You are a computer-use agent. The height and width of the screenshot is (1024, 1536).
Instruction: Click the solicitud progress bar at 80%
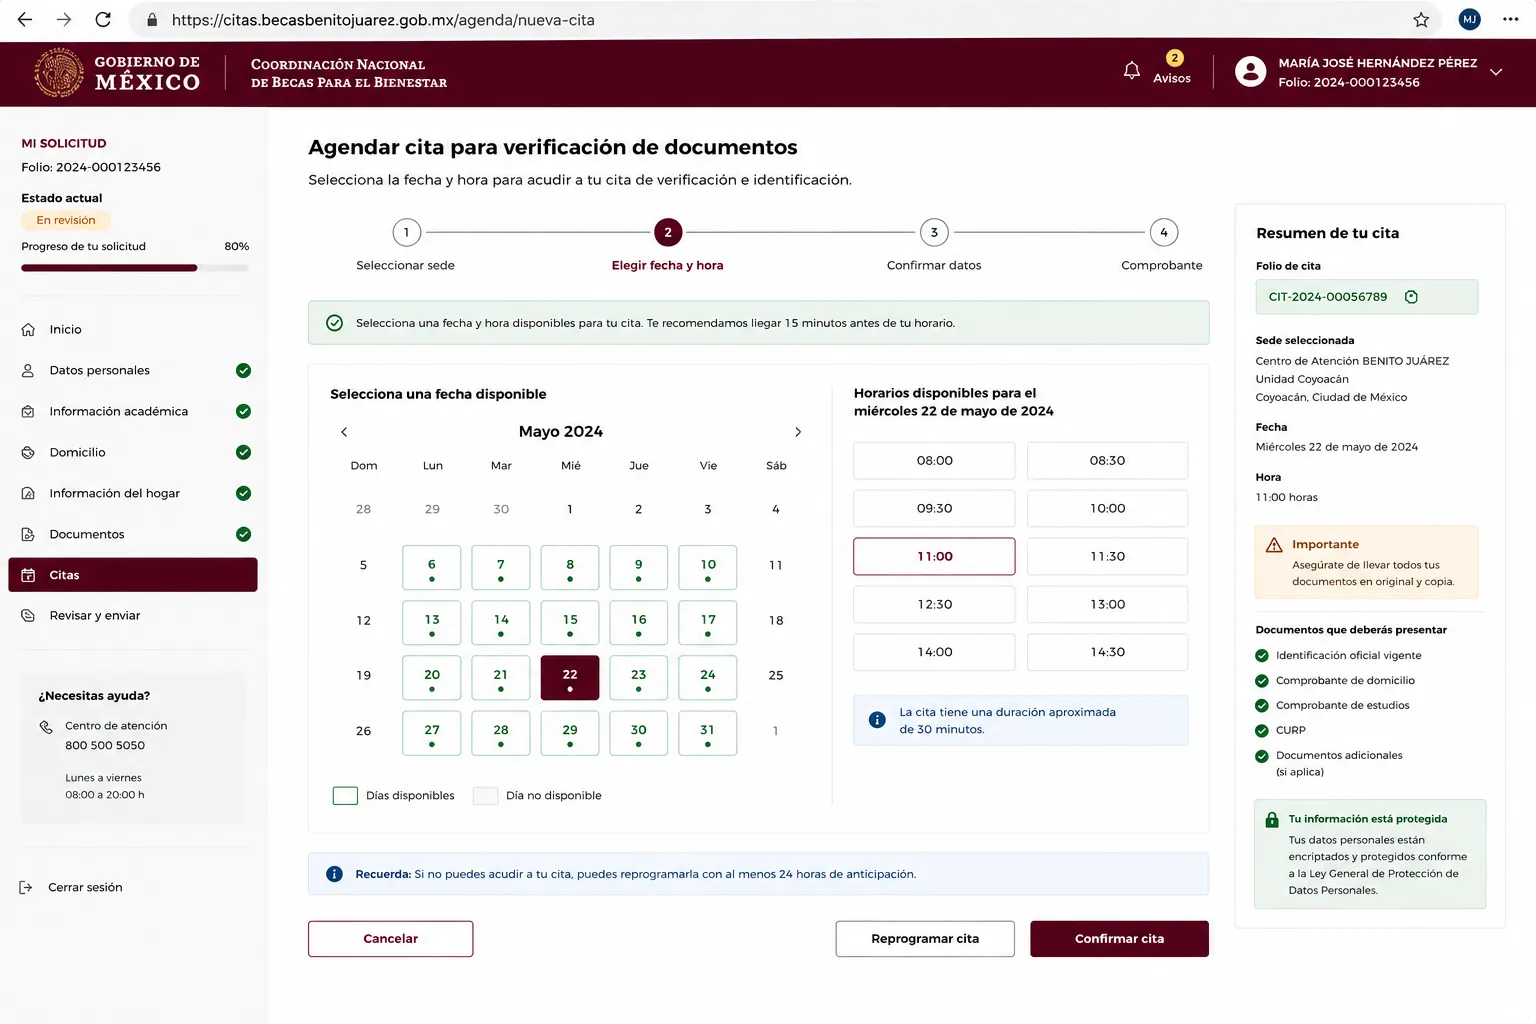pyautogui.click(x=135, y=268)
